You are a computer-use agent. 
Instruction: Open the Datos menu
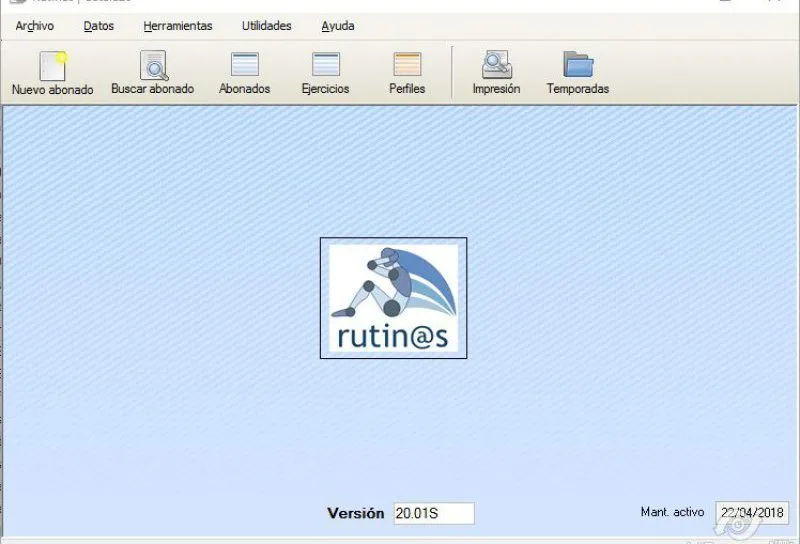(x=98, y=26)
